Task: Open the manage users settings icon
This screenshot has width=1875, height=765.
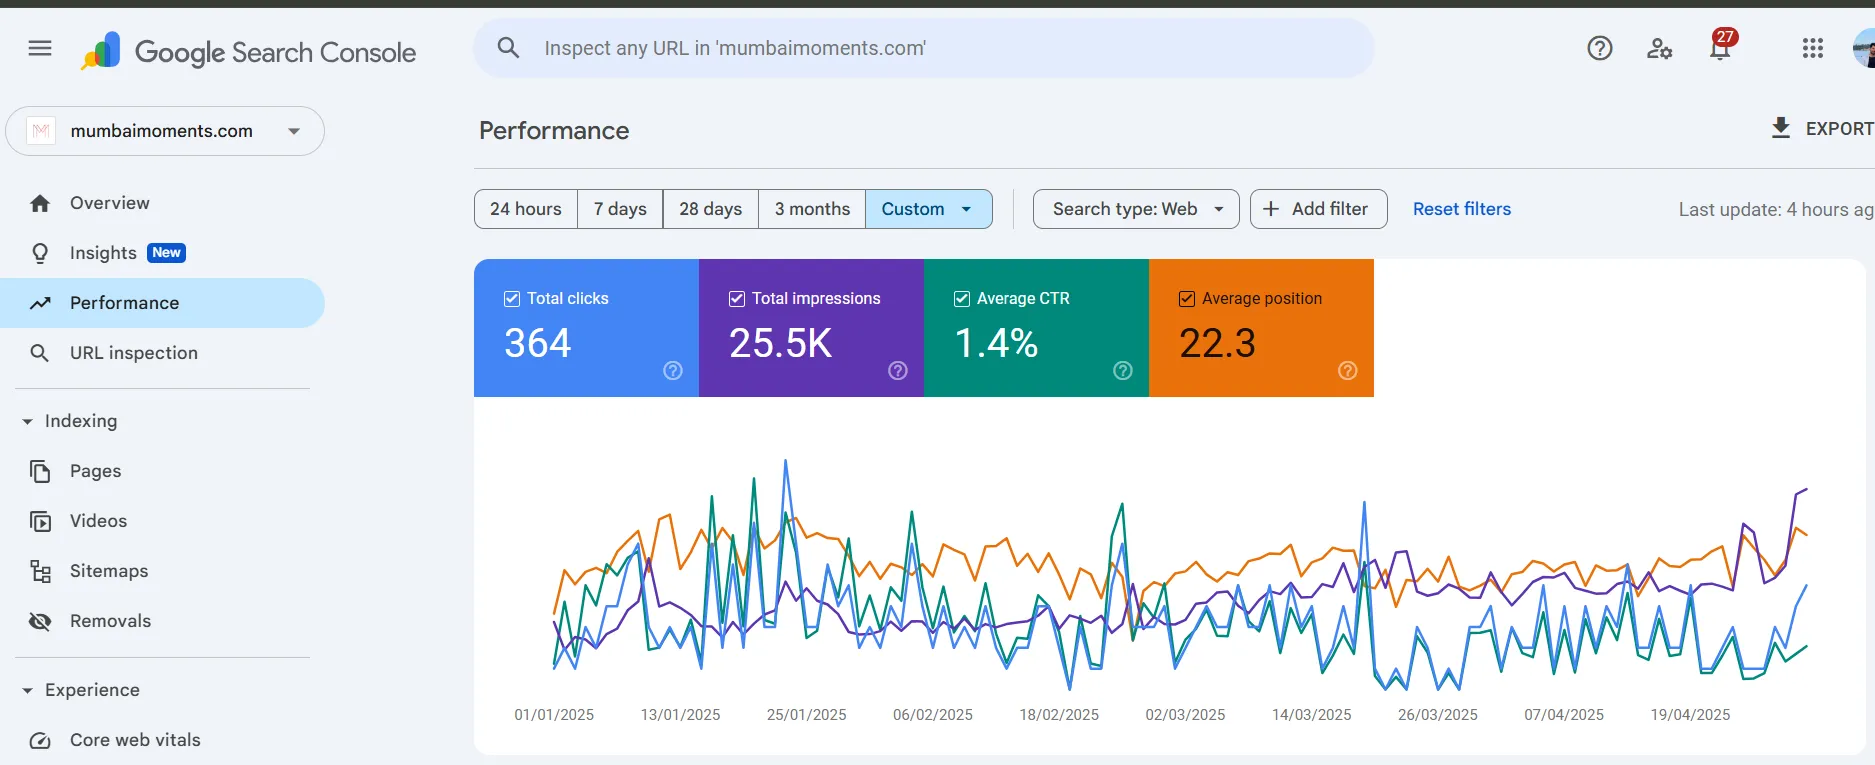Action: point(1660,48)
